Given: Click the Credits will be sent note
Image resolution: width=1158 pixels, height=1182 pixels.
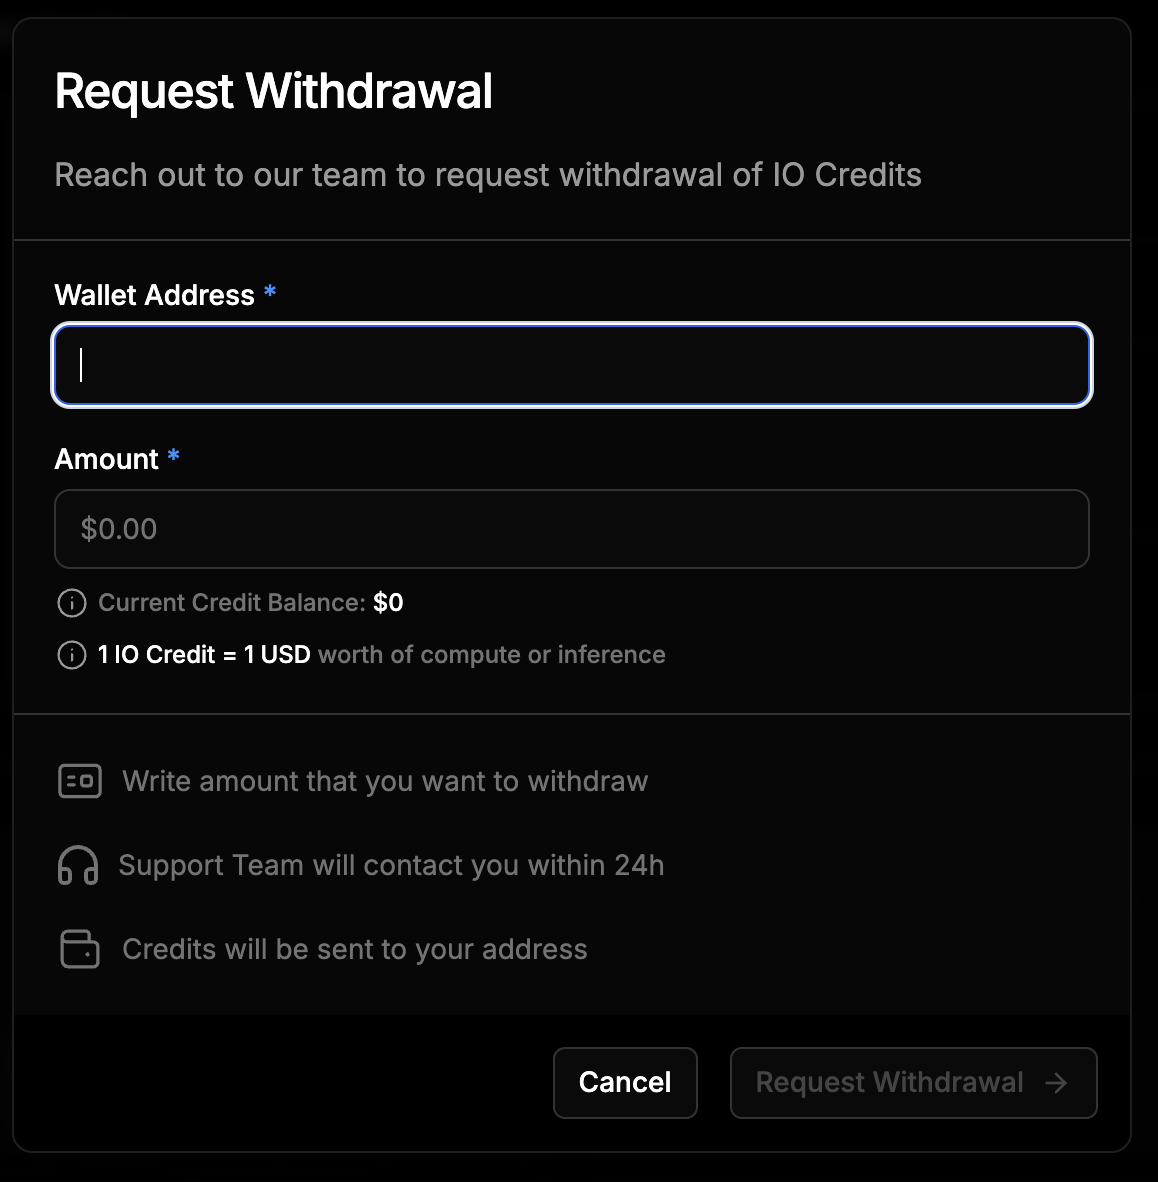Looking at the screenshot, I should pos(354,949).
